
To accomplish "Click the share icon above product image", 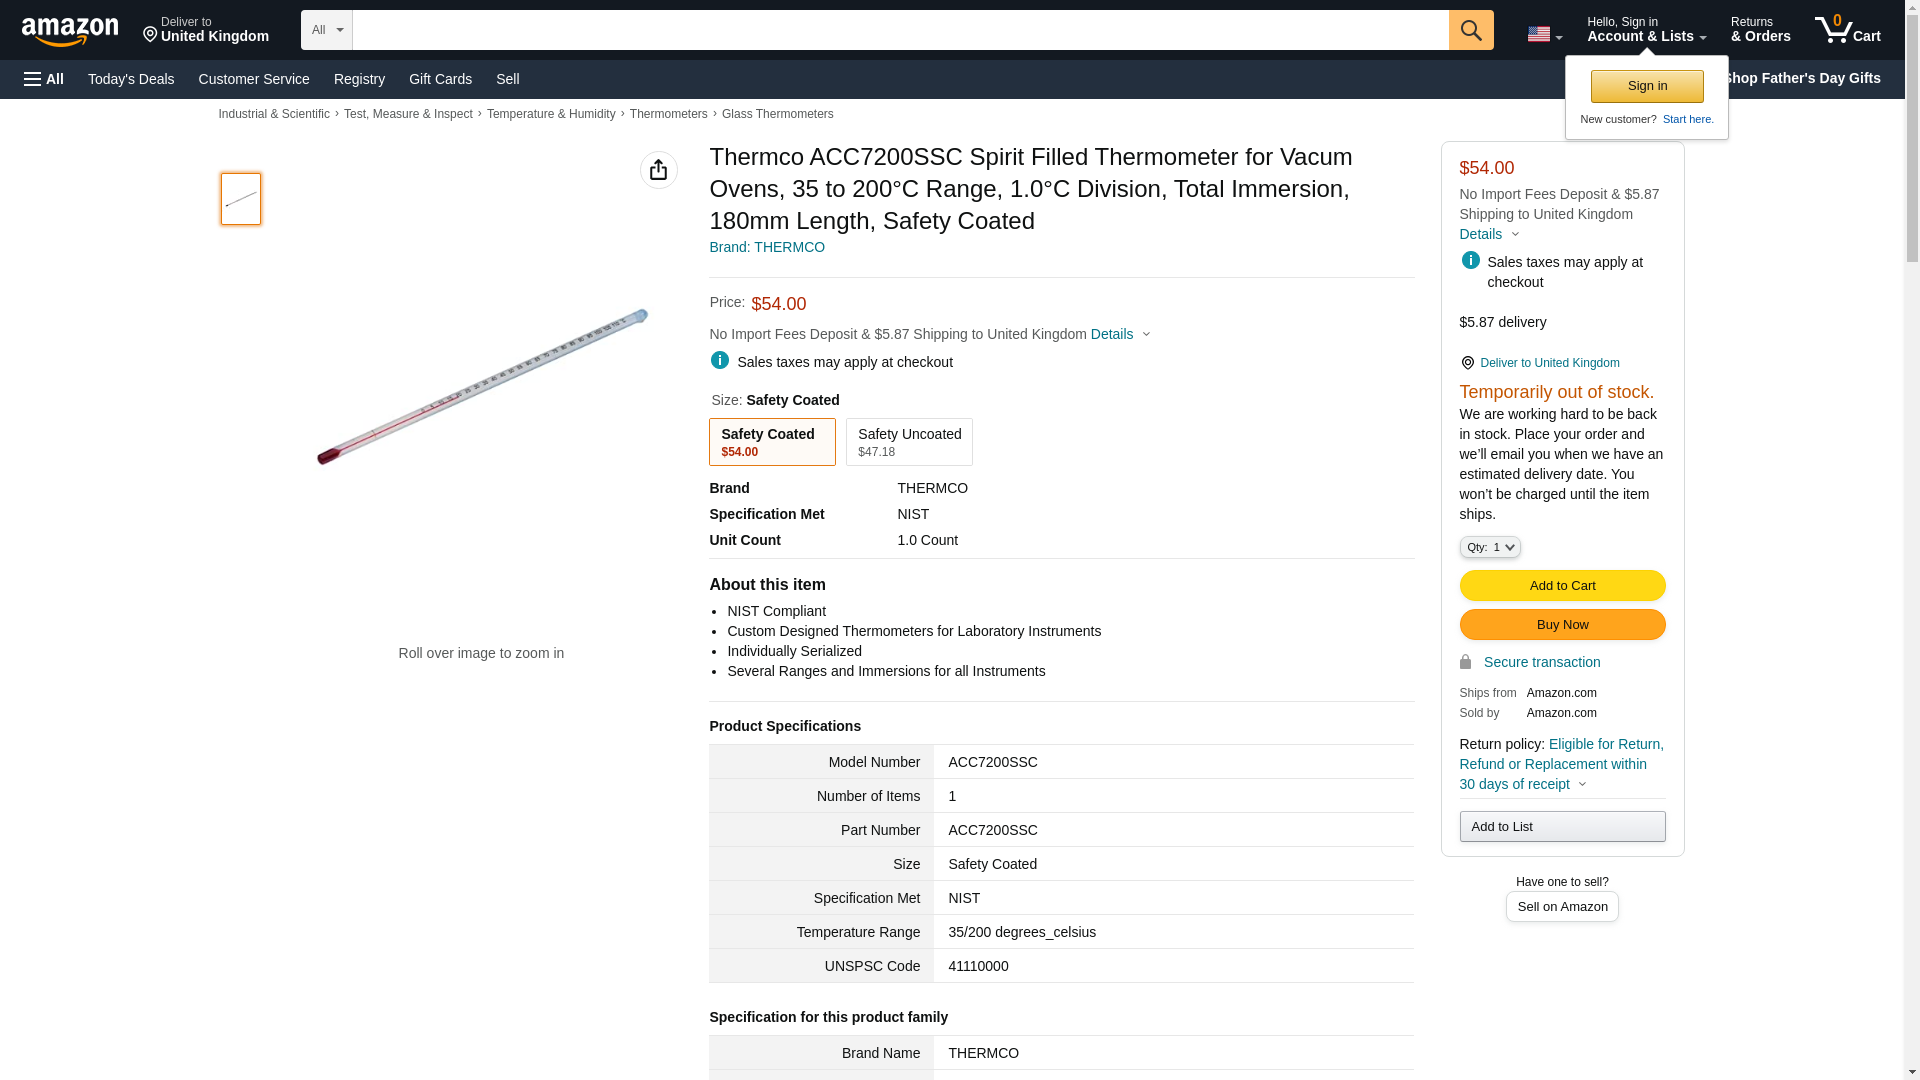I will tap(658, 170).
